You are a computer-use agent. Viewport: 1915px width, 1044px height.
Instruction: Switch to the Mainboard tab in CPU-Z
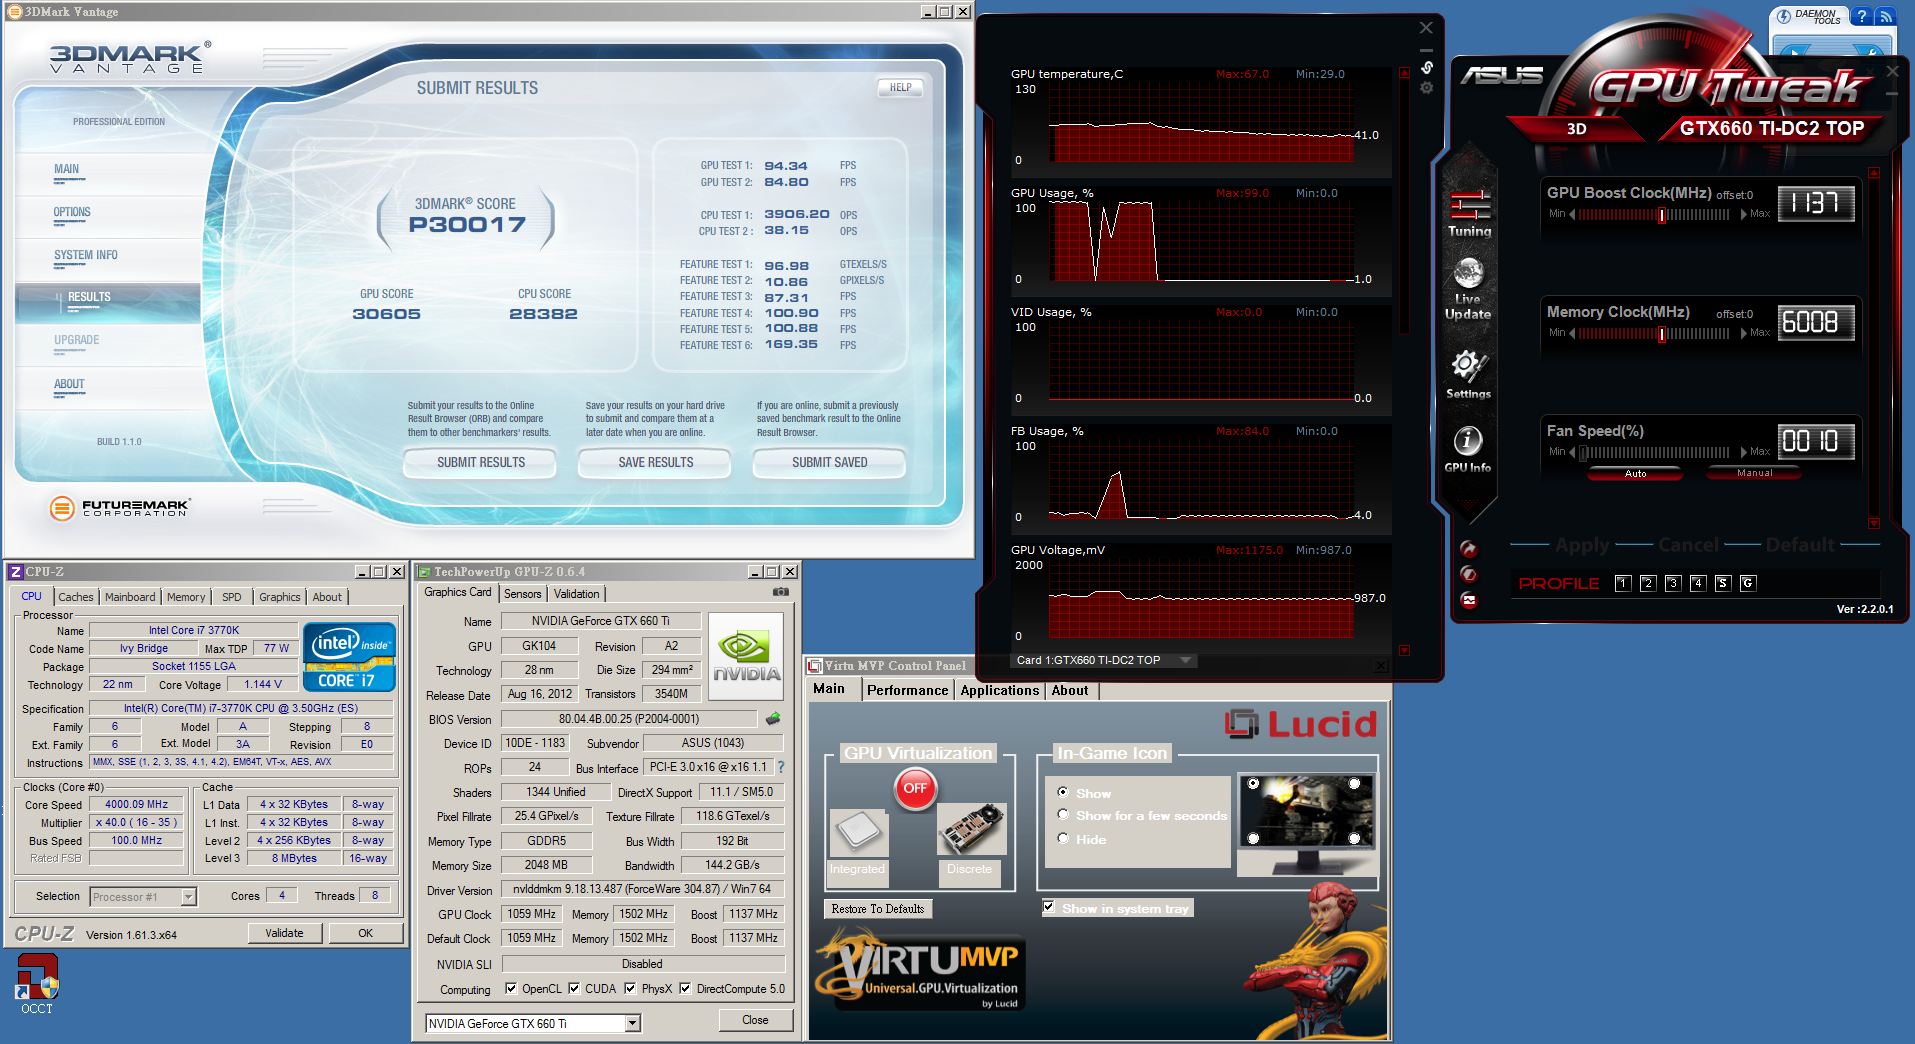click(x=130, y=597)
